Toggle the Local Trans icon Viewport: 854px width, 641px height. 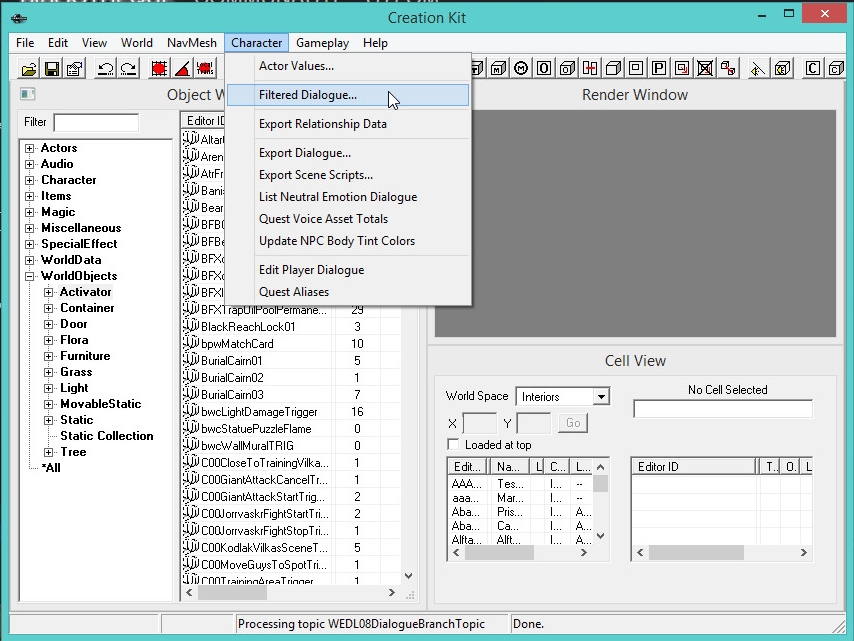[205, 69]
